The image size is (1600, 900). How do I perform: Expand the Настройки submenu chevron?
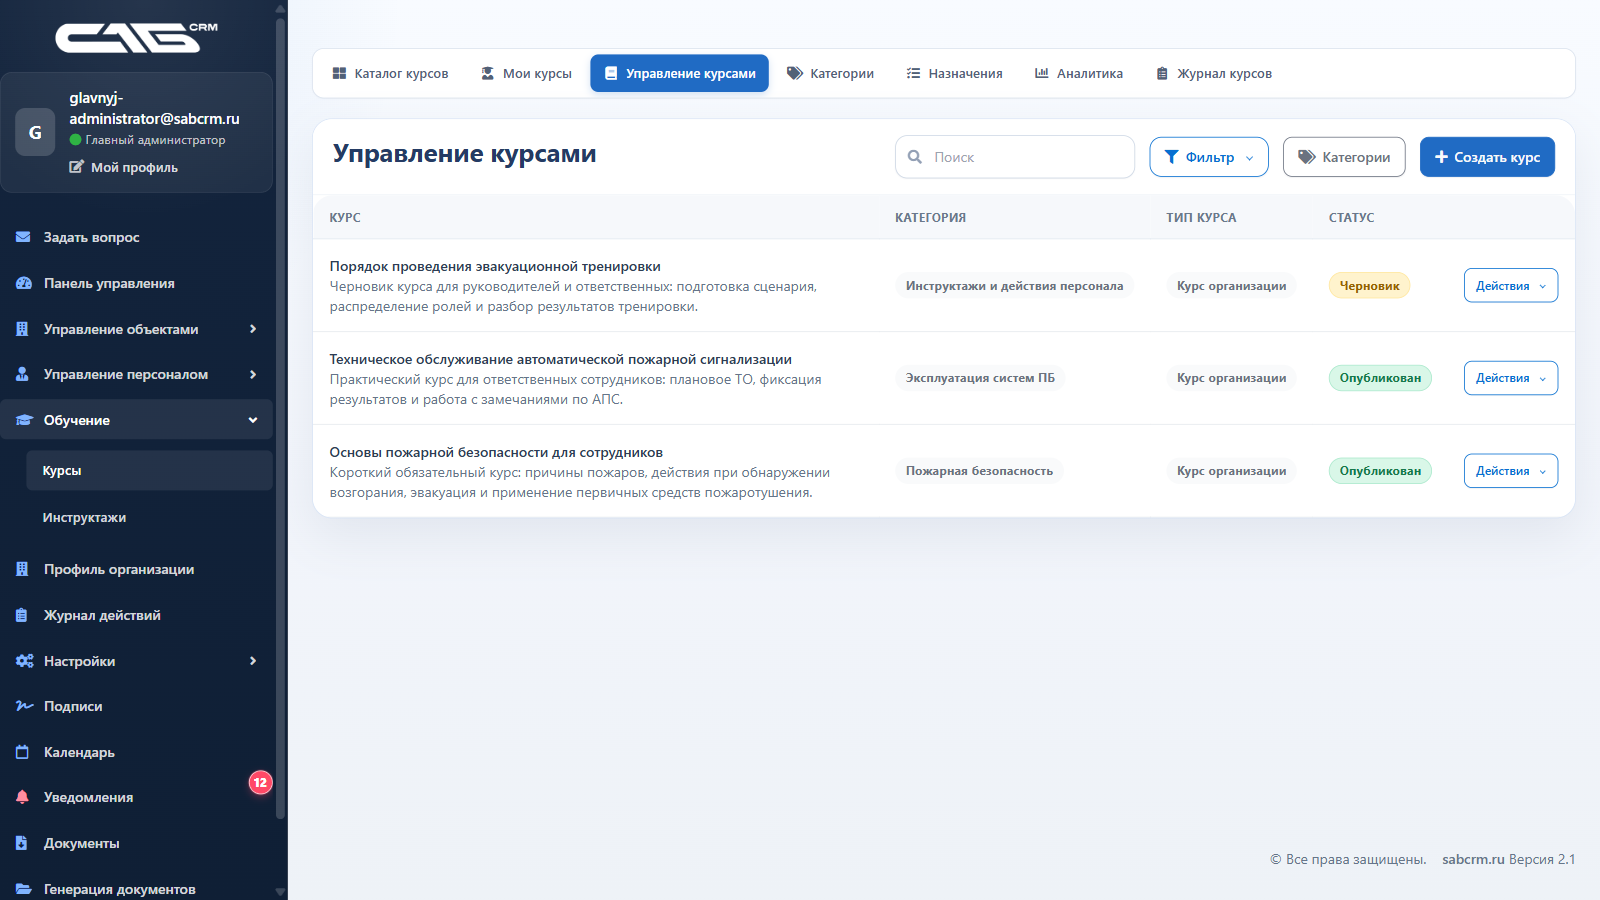click(x=253, y=661)
